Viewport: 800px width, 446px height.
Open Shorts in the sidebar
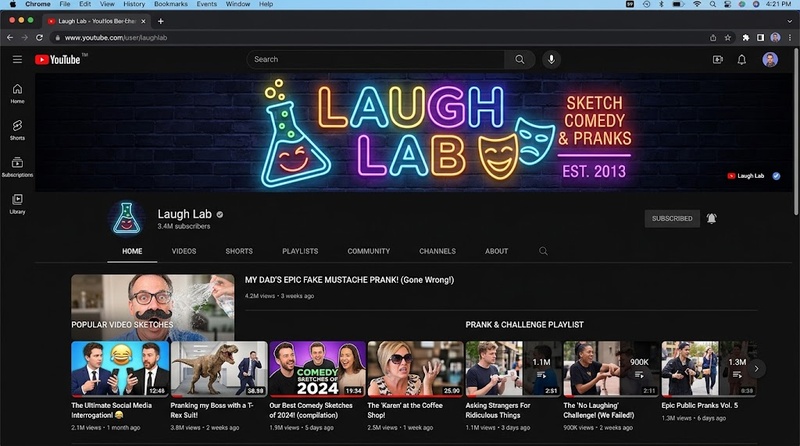click(17, 130)
